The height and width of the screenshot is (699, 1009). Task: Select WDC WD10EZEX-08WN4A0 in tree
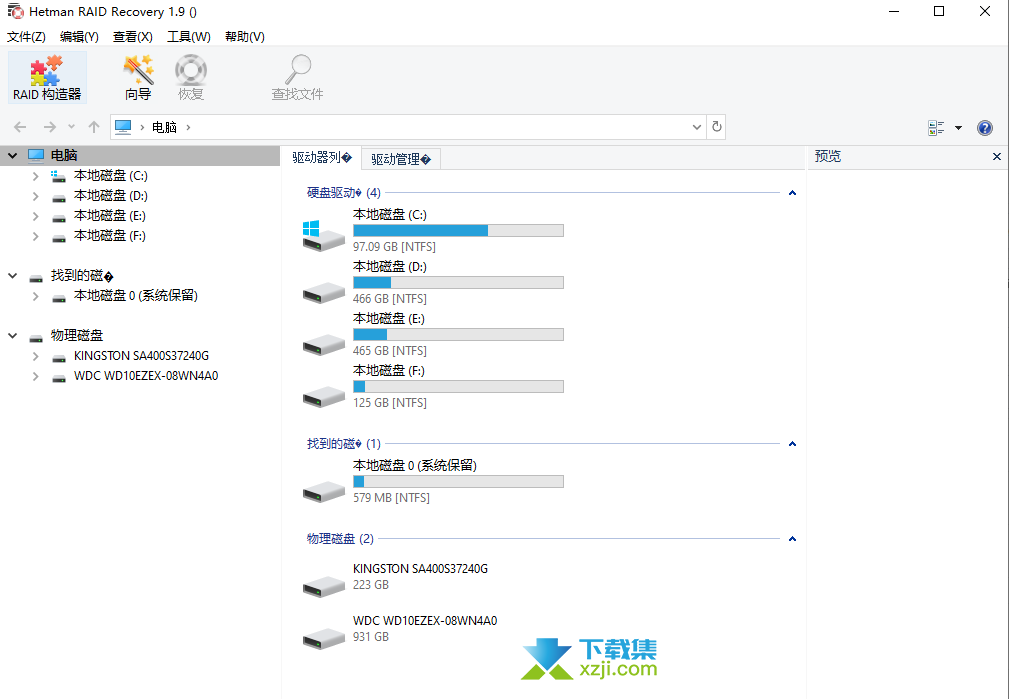pyautogui.click(x=146, y=376)
